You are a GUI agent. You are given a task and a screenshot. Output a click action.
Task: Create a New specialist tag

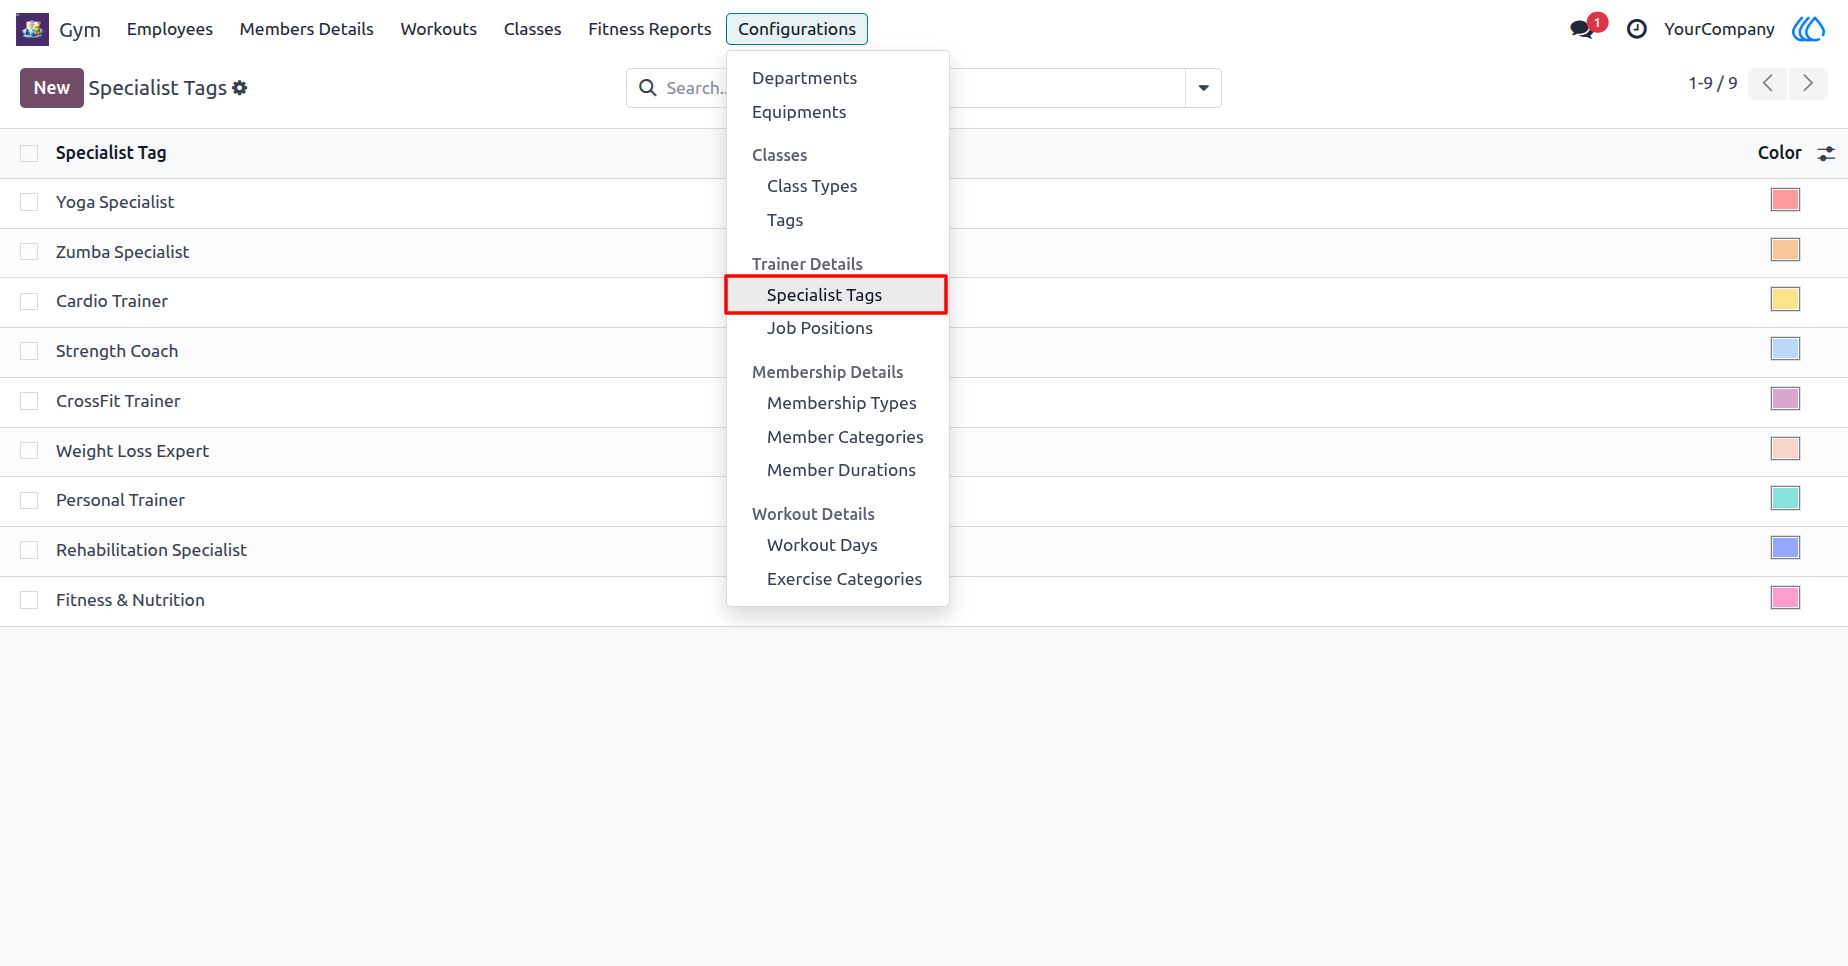[52, 88]
